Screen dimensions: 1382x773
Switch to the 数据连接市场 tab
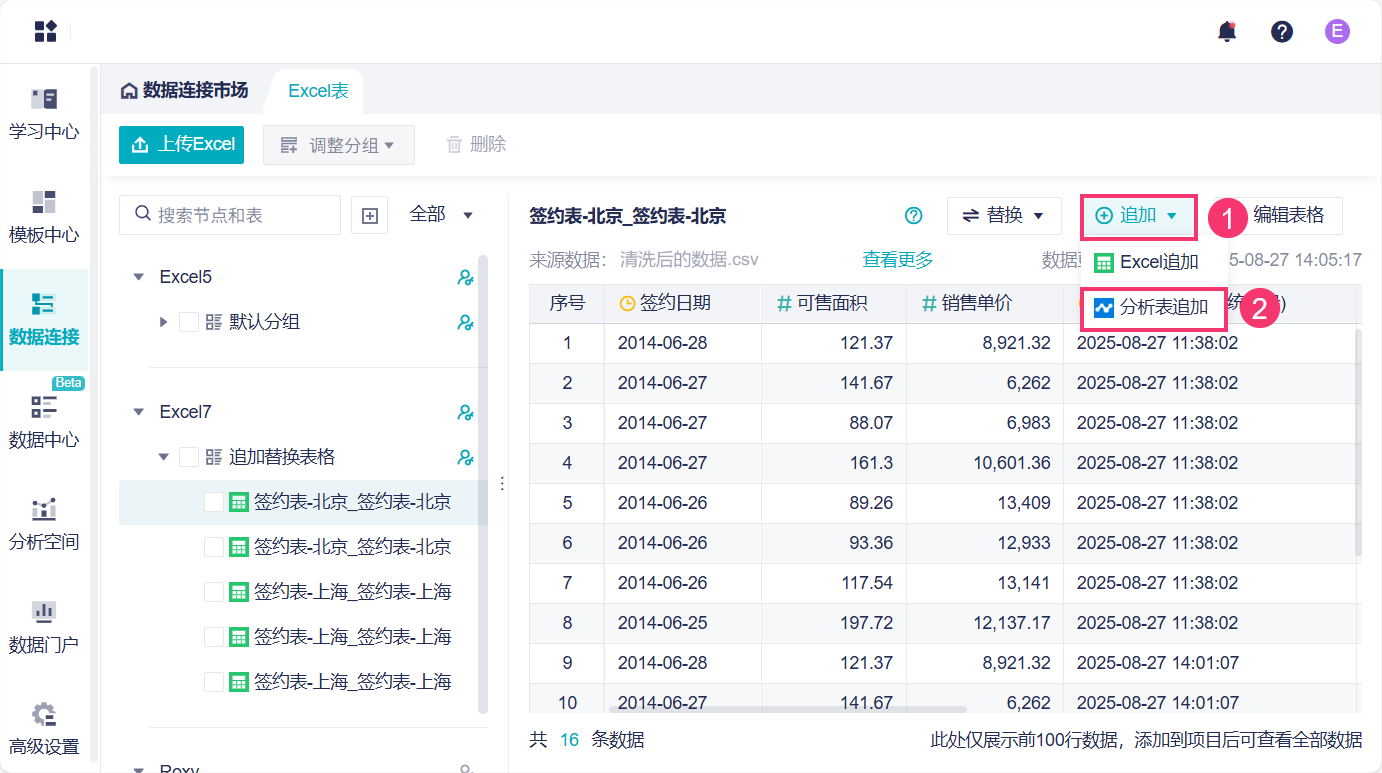coord(184,91)
